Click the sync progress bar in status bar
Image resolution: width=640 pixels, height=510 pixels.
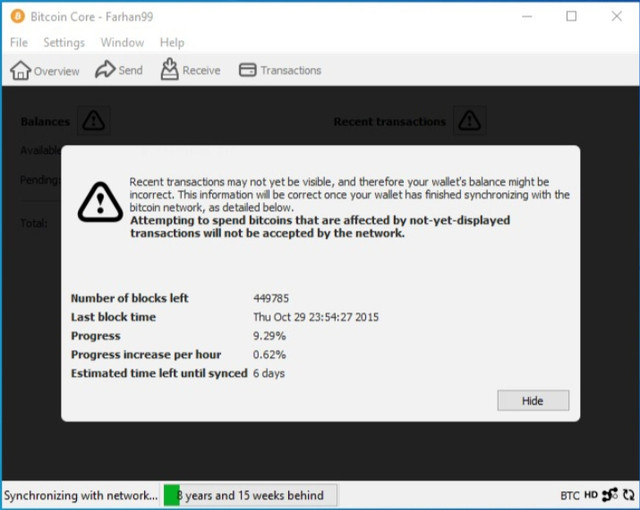pyautogui.click(x=250, y=495)
